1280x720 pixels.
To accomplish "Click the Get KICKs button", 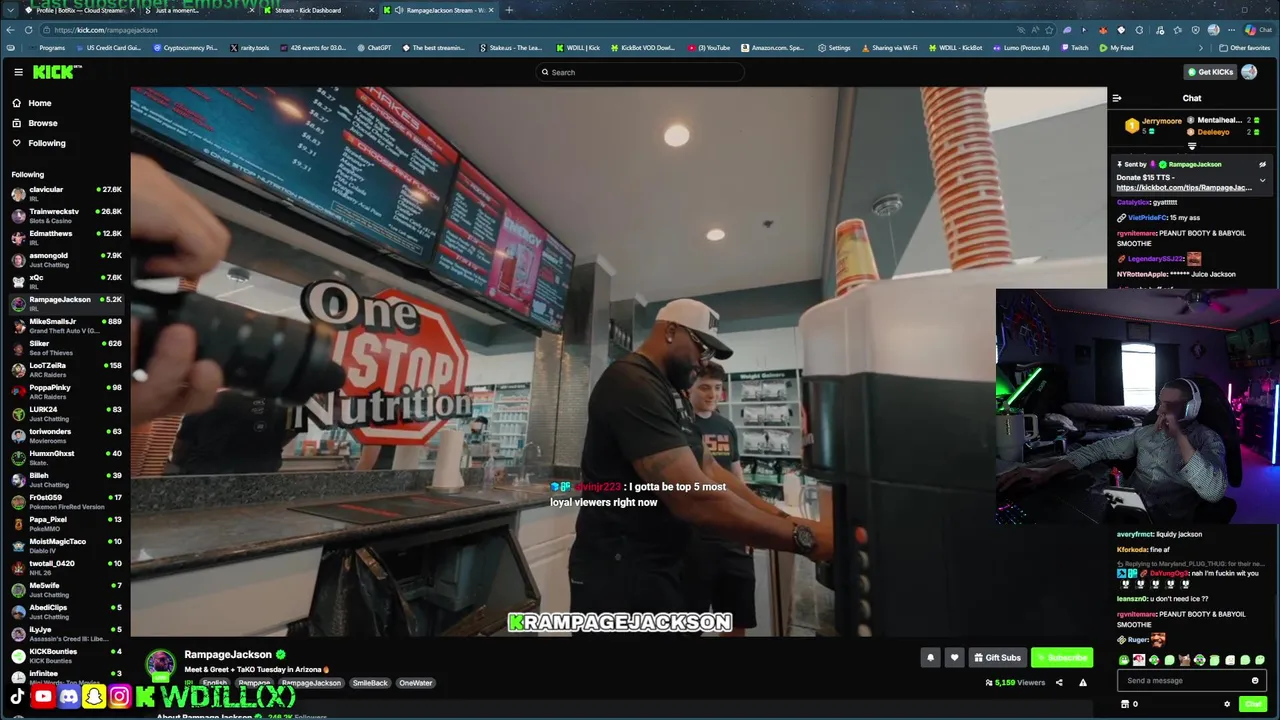I will click(1210, 72).
